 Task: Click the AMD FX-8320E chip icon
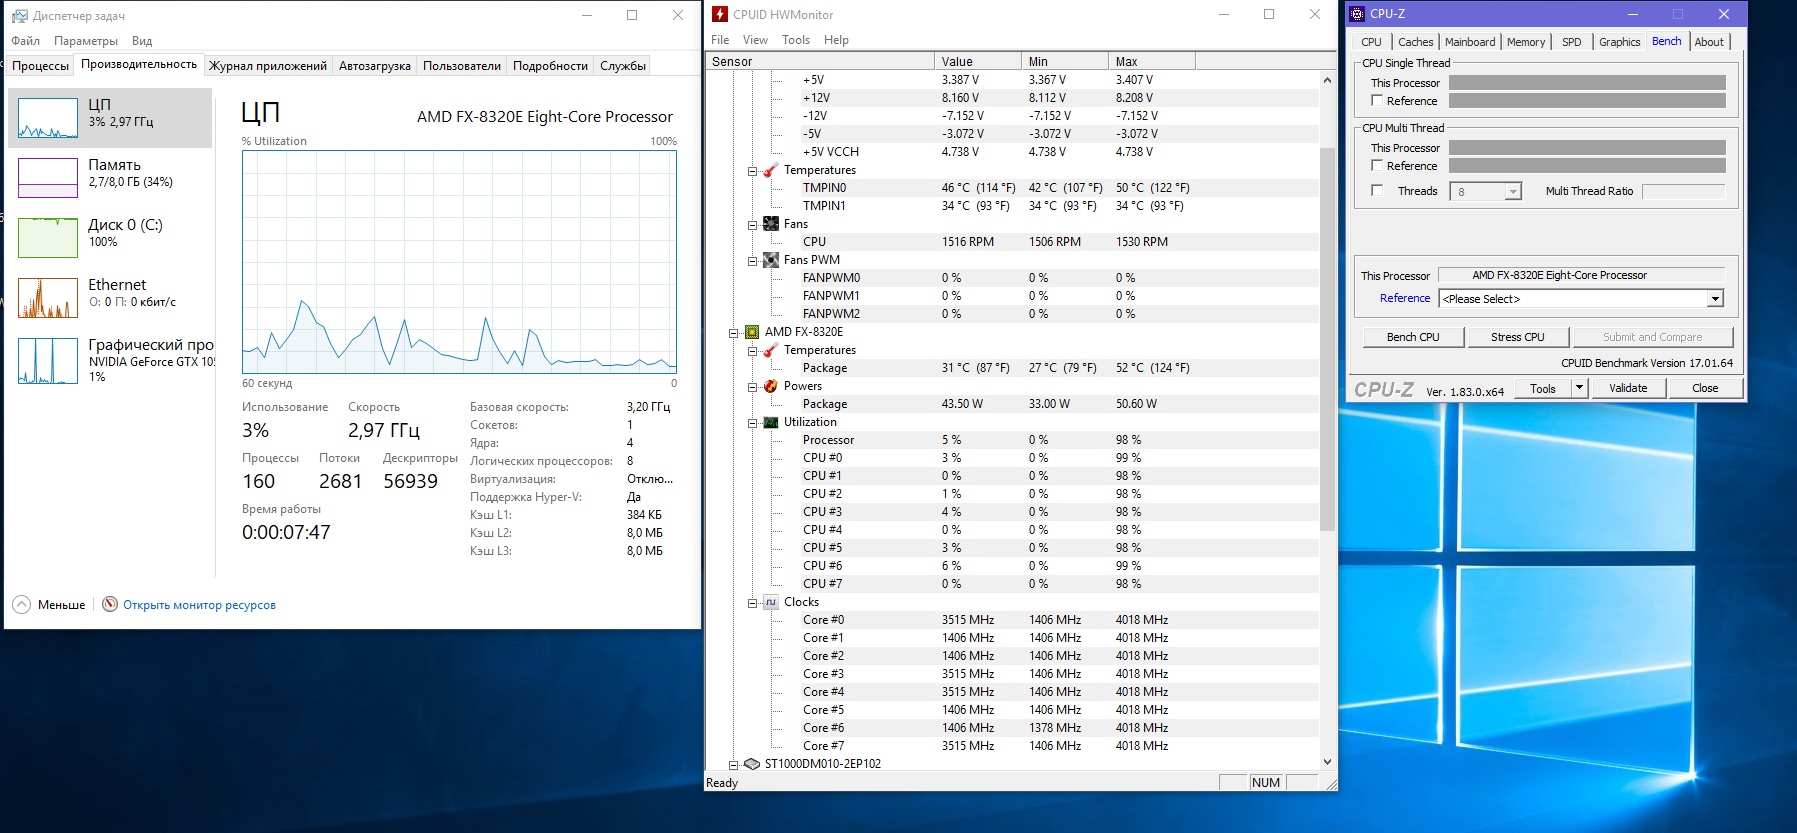[x=752, y=332]
